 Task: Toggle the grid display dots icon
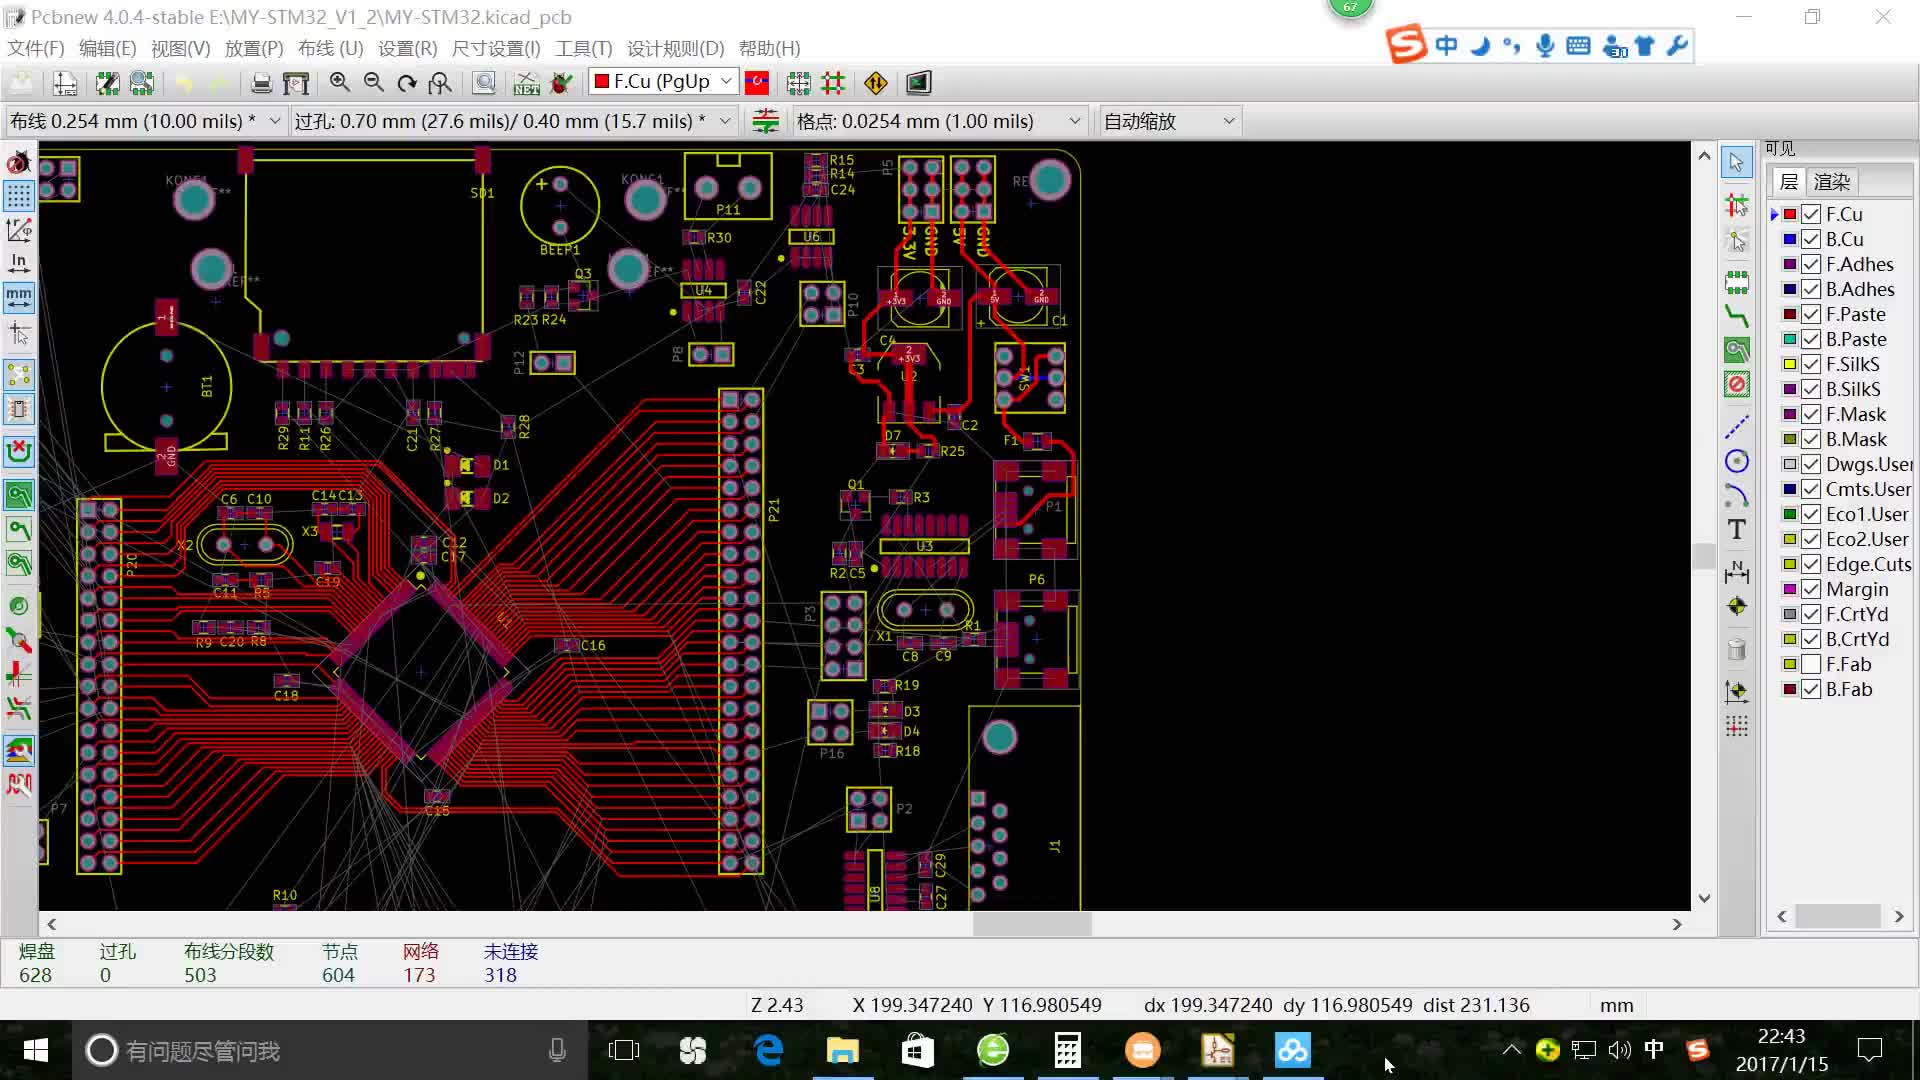pyautogui.click(x=19, y=195)
